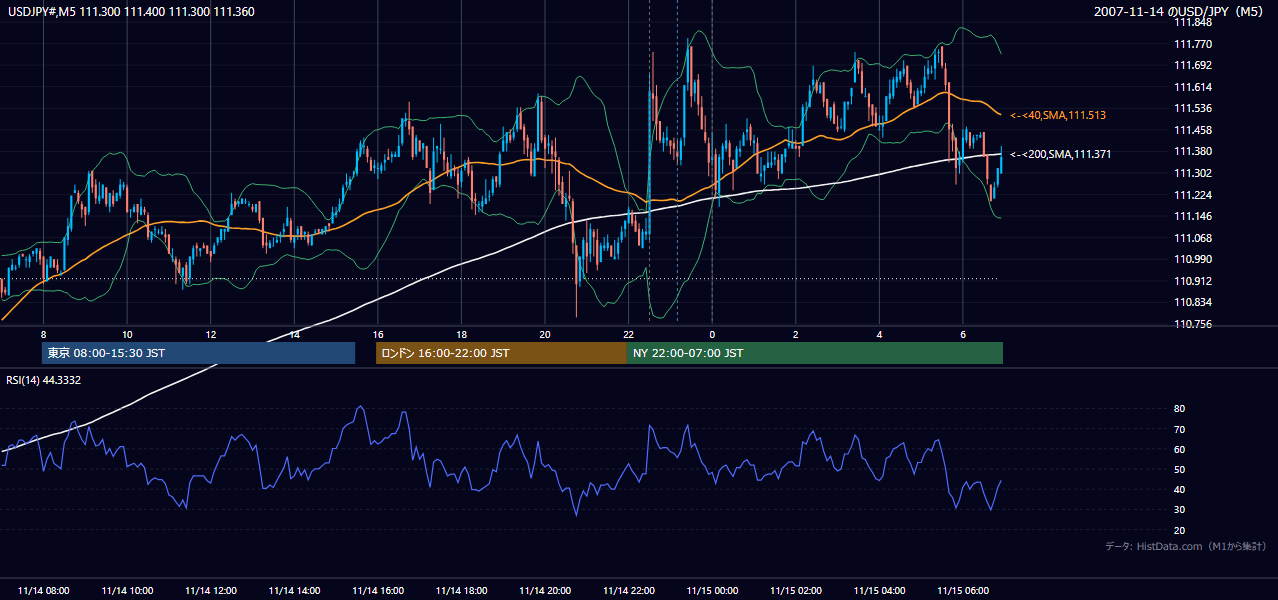Click the RSI(14) 44.3332 indicator label
This screenshot has height=600, width=1278.
coord(44,379)
